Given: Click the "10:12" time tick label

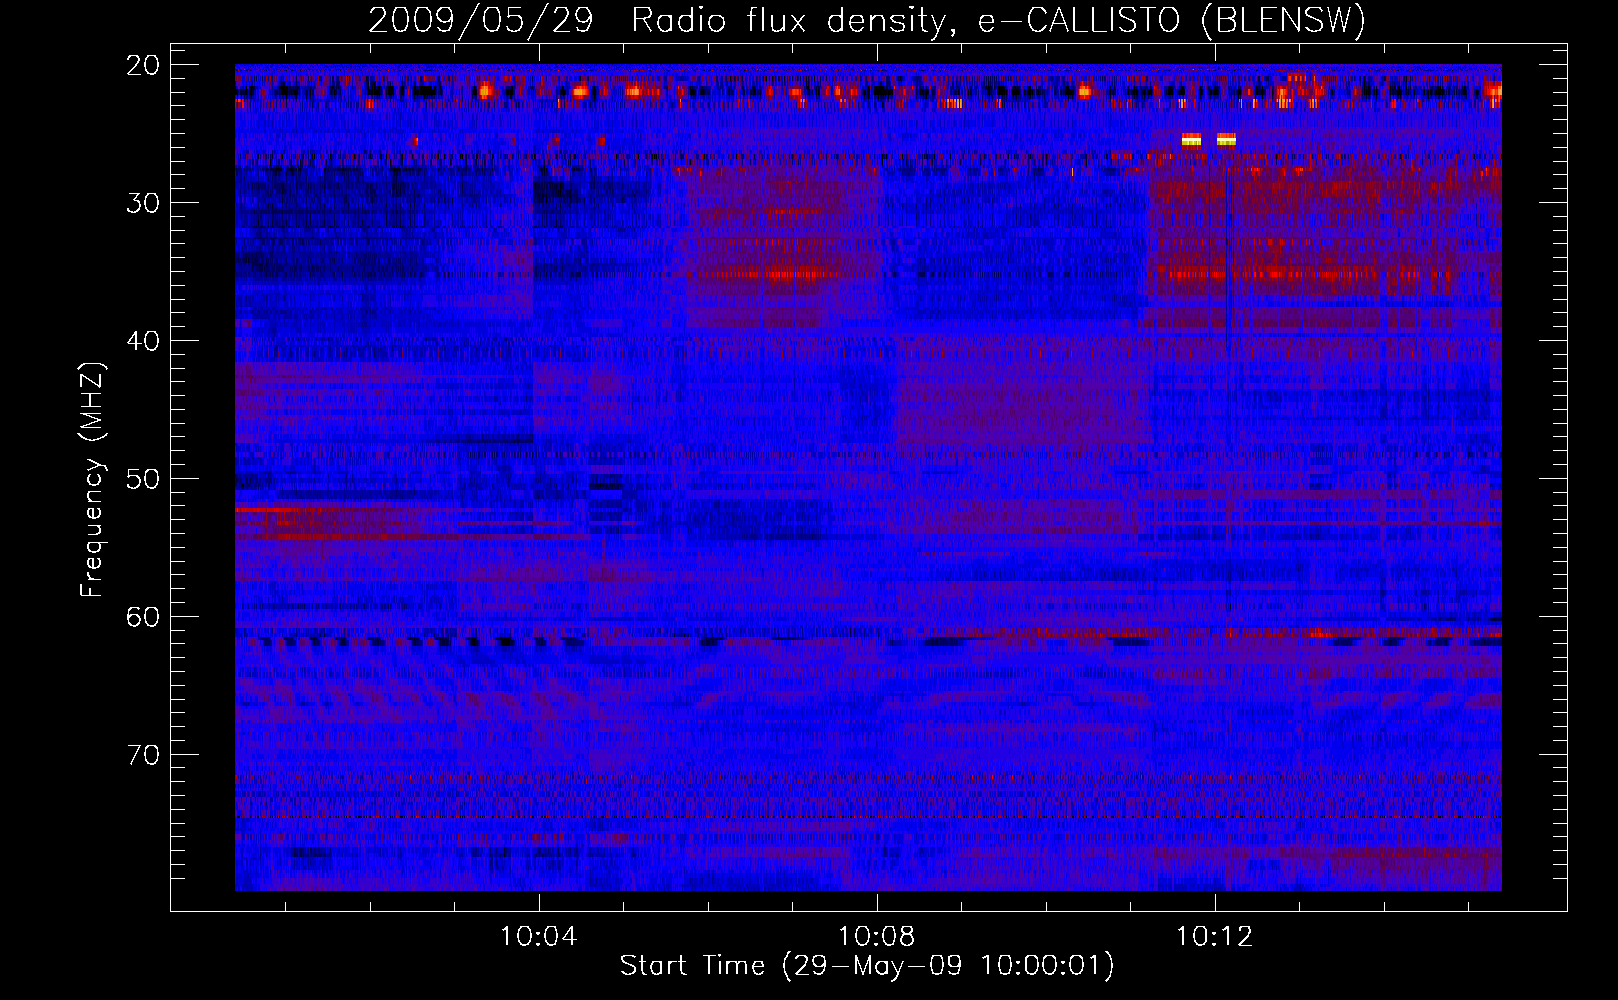Looking at the screenshot, I should tap(1214, 937).
